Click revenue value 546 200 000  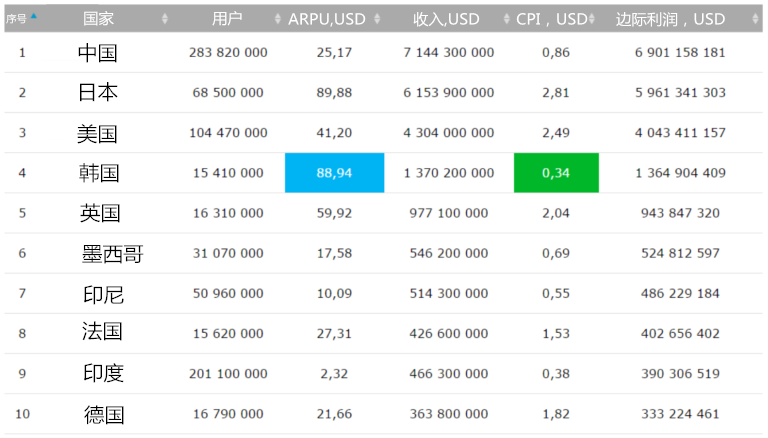point(449,253)
